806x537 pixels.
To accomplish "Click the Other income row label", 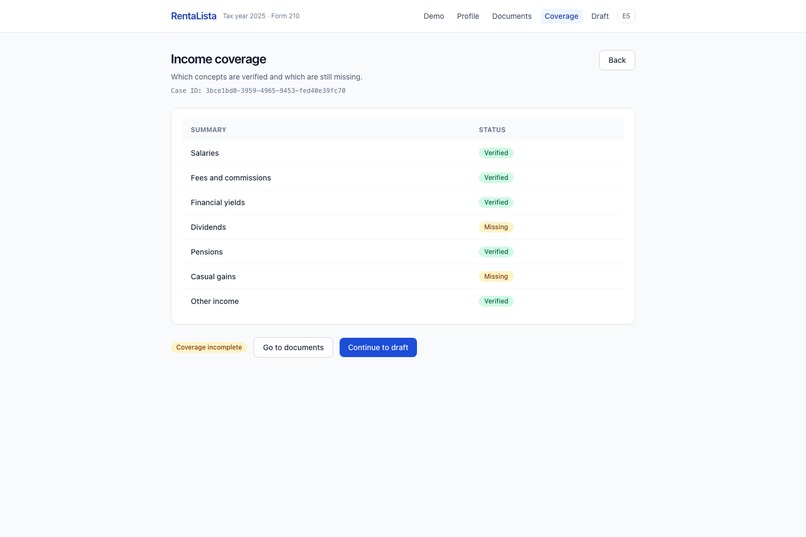I will pyautogui.click(x=214, y=301).
